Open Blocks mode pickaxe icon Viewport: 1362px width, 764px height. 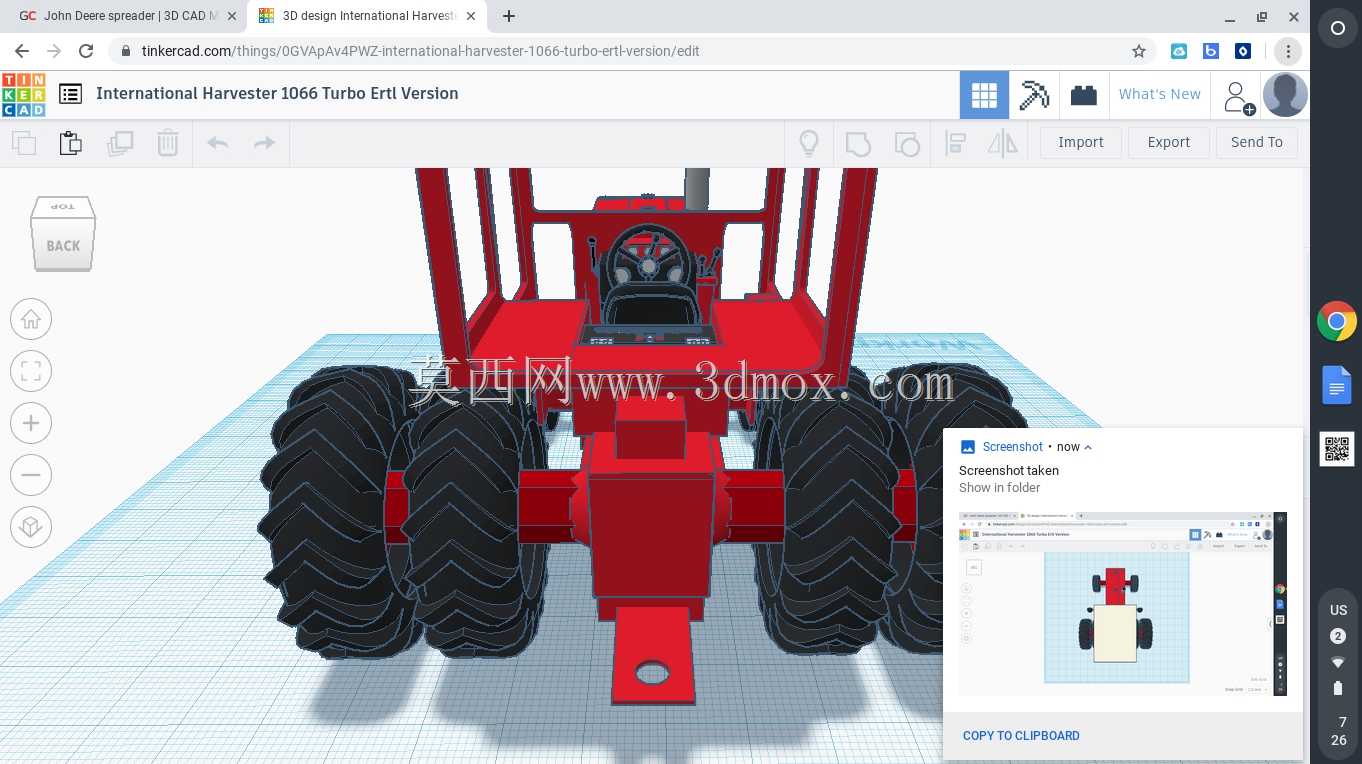pyautogui.click(x=1034, y=95)
